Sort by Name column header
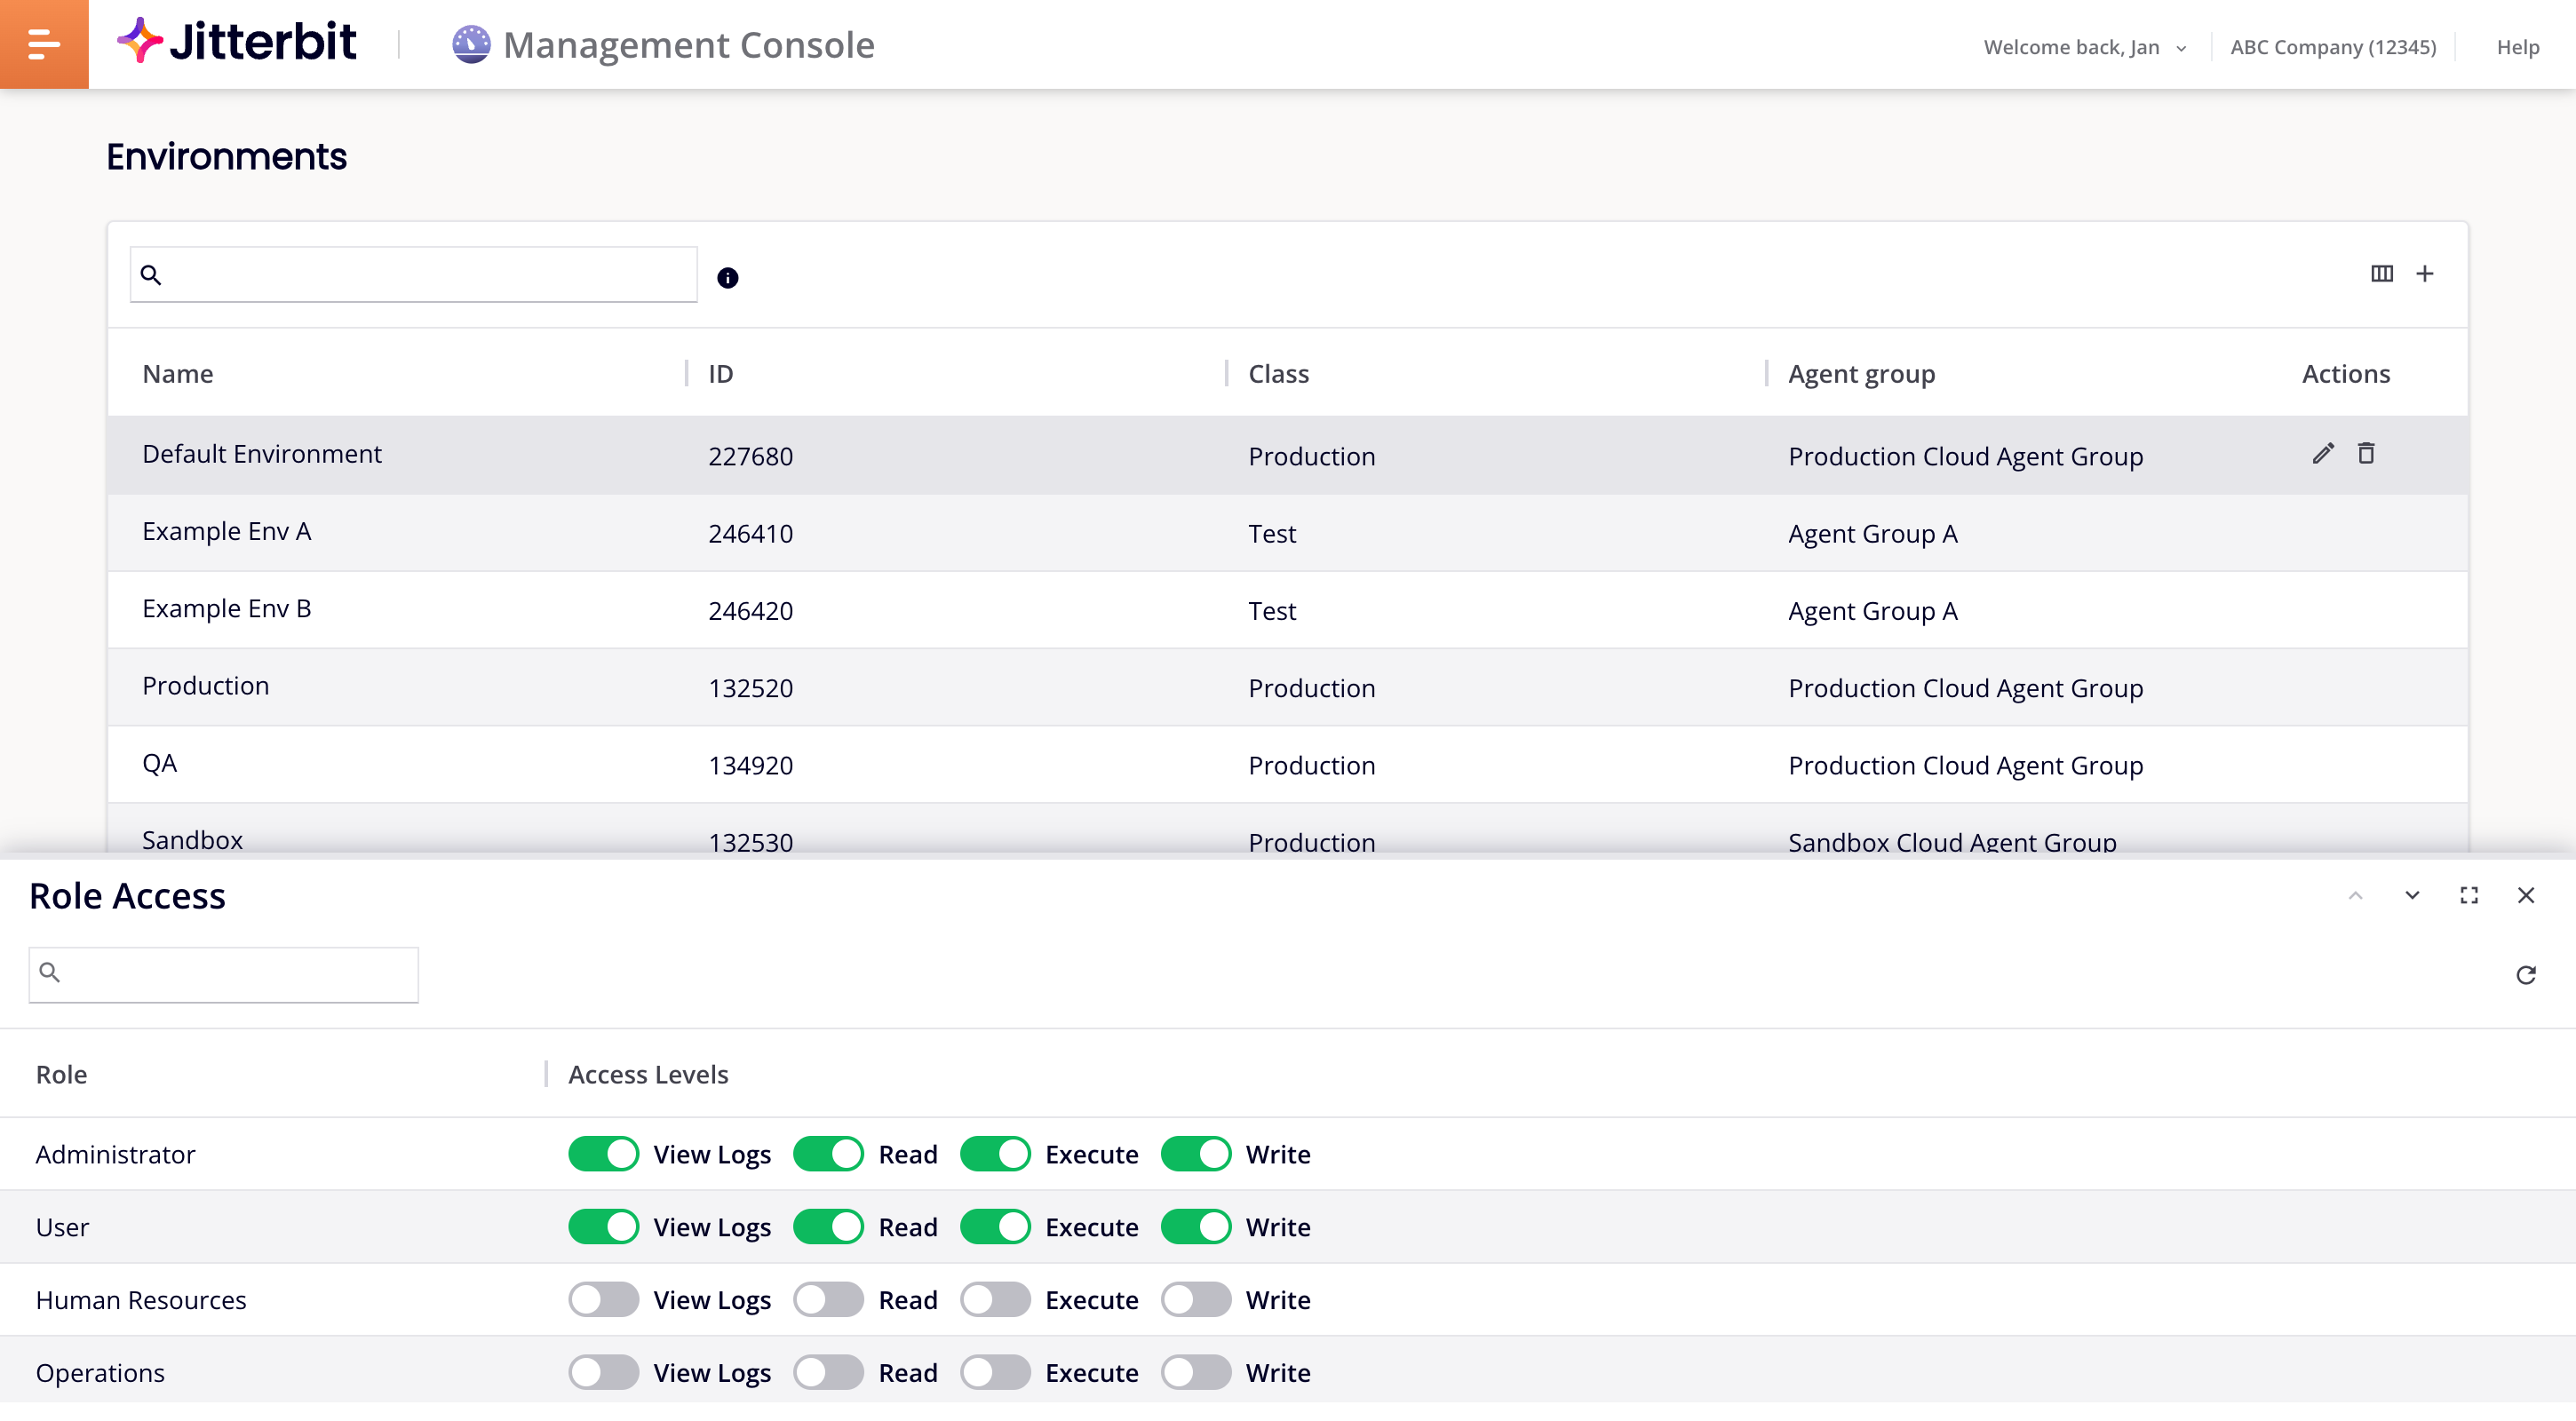The image size is (2576, 1421). point(178,374)
